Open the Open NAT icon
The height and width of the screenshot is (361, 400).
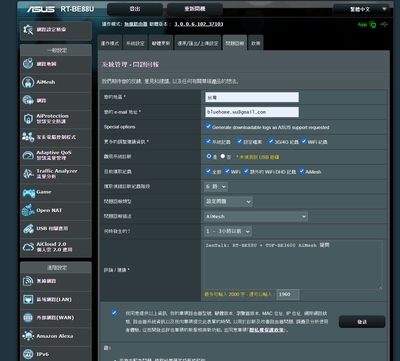[x=28, y=210]
